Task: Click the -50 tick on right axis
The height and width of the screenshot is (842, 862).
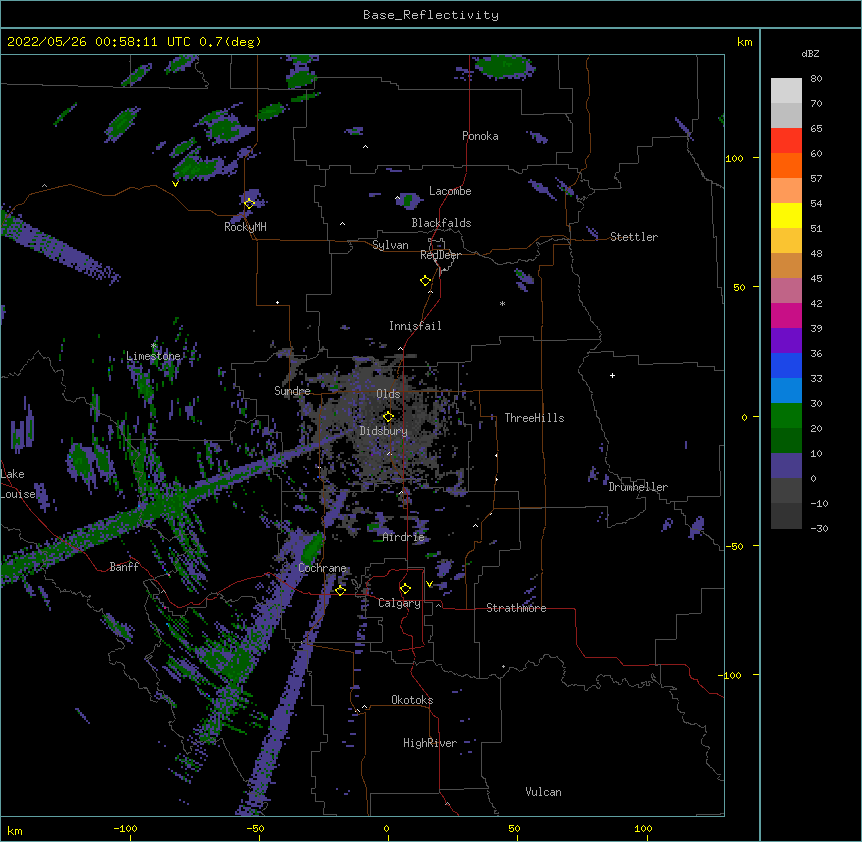Action: [734, 546]
